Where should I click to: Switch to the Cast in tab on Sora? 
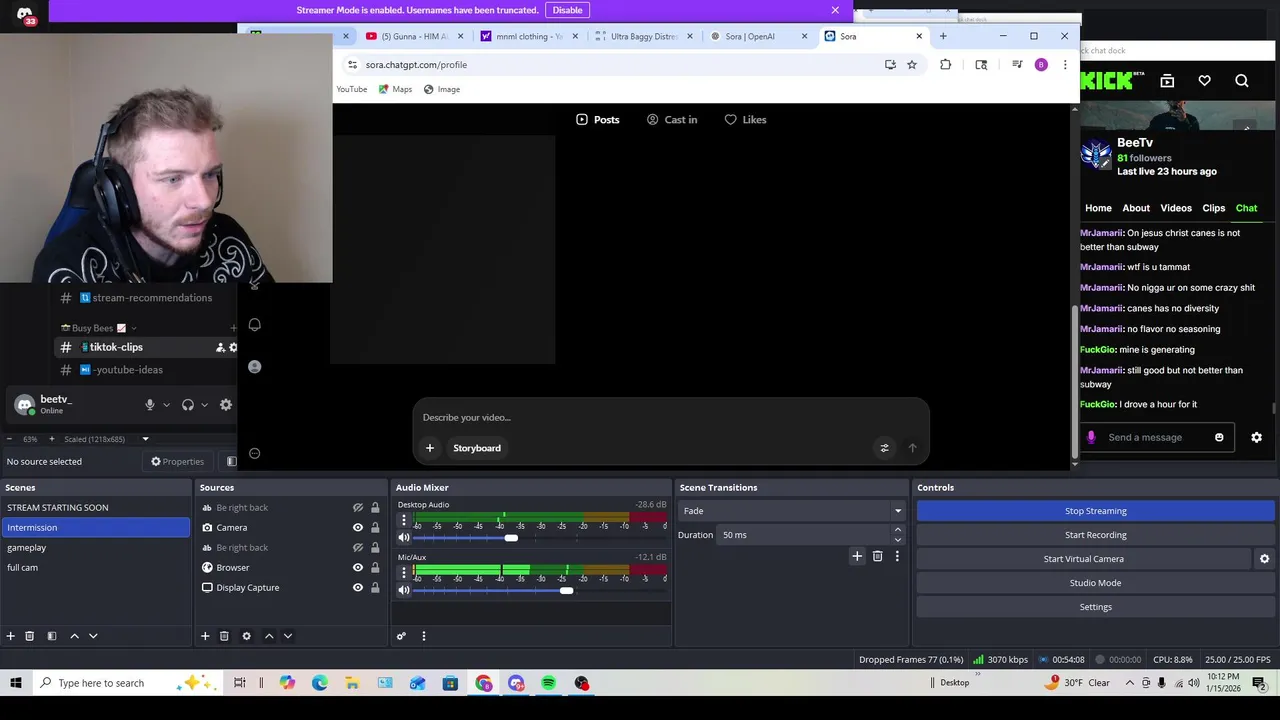point(672,120)
